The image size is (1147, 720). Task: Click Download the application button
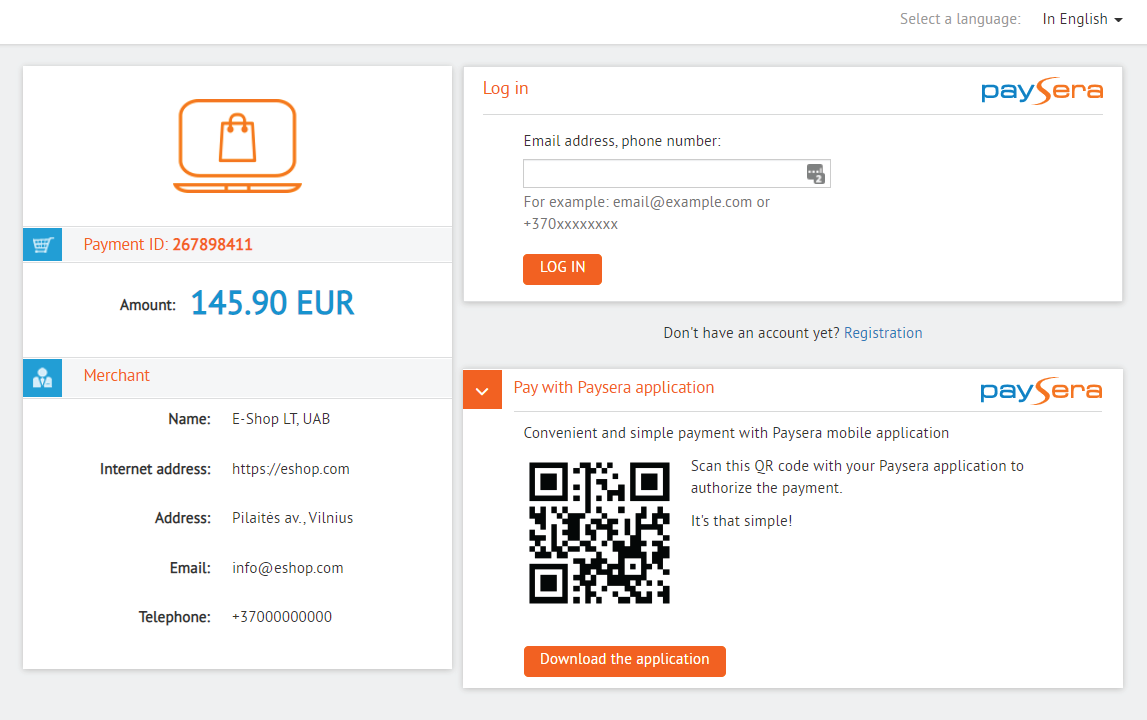(x=624, y=660)
